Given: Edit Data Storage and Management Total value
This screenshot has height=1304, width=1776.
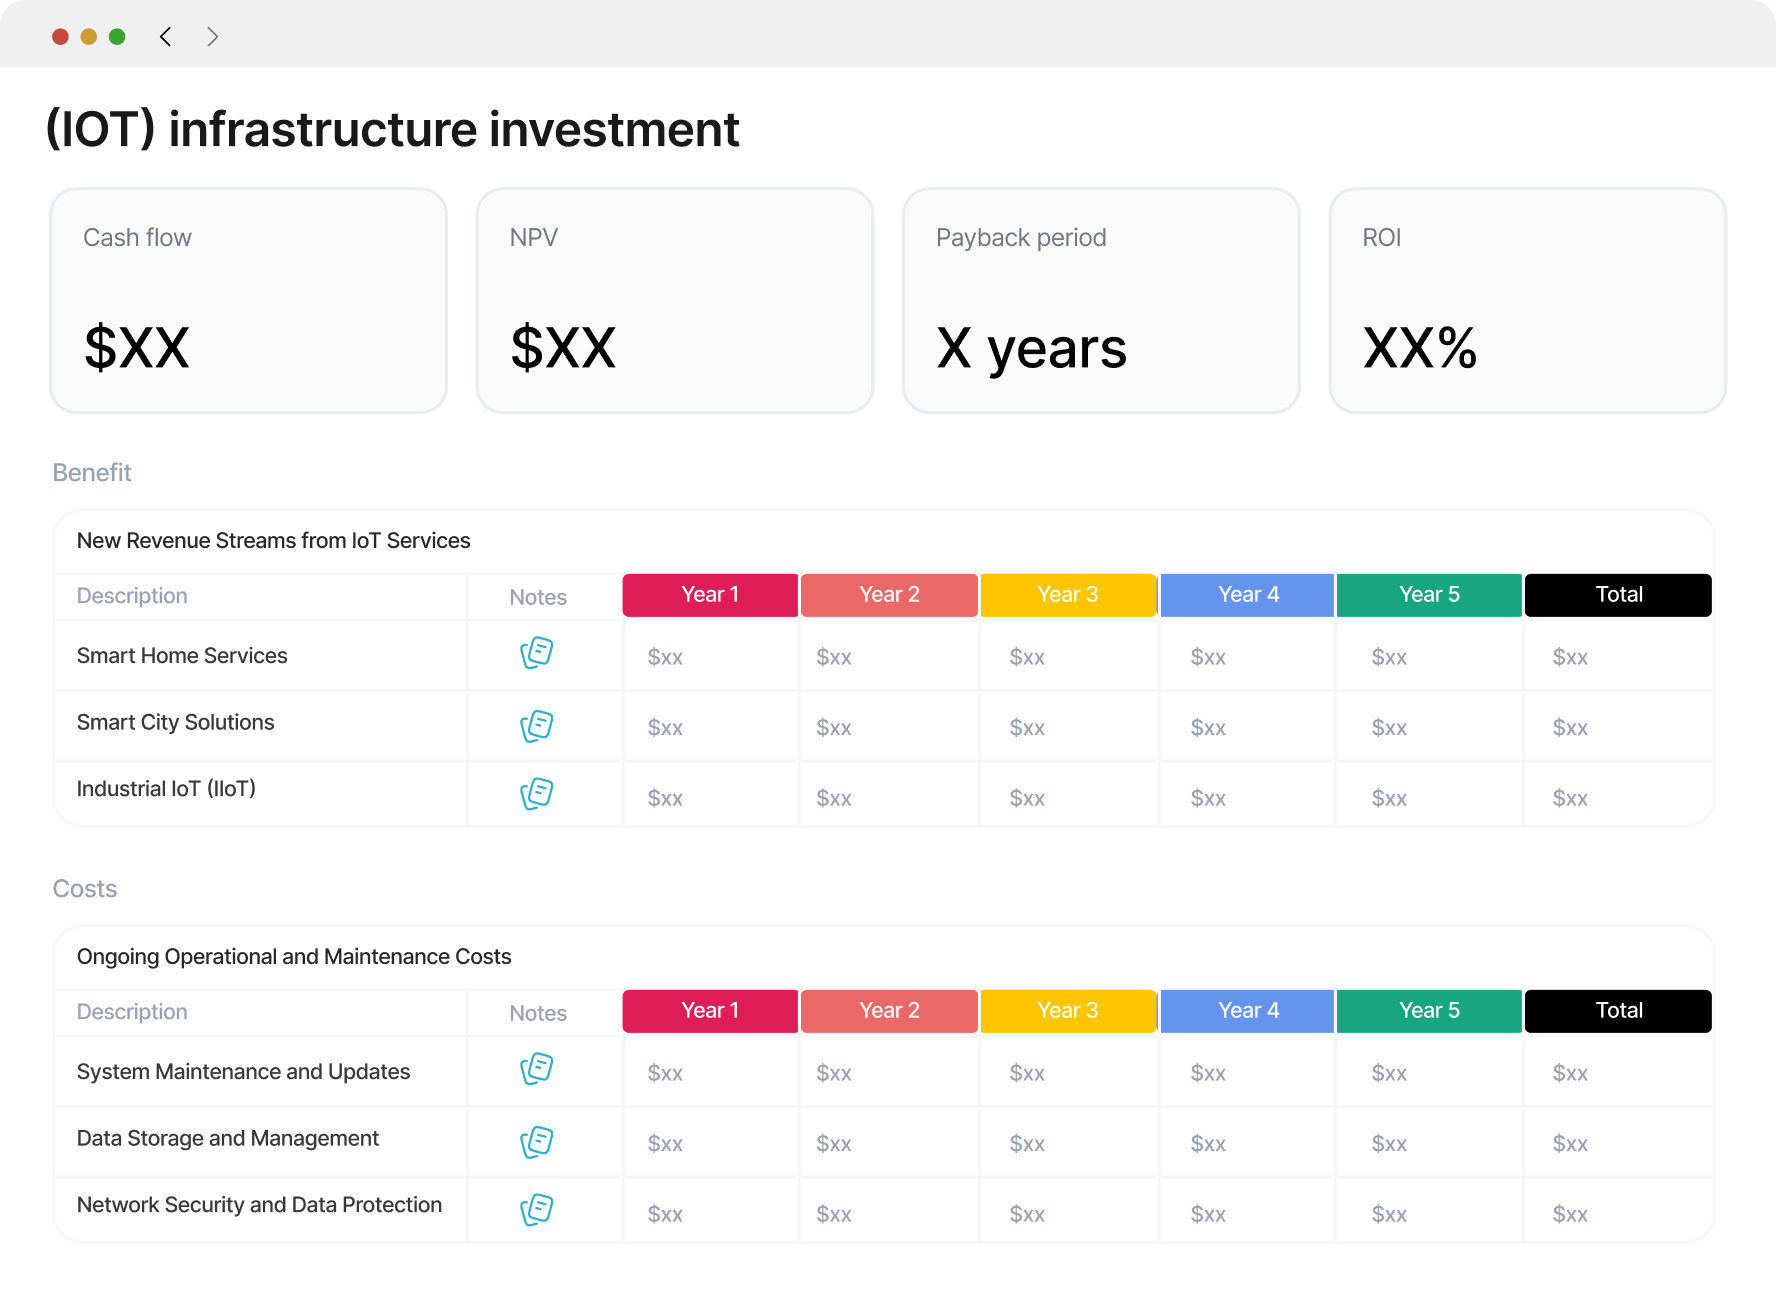Looking at the screenshot, I should 1570,1144.
